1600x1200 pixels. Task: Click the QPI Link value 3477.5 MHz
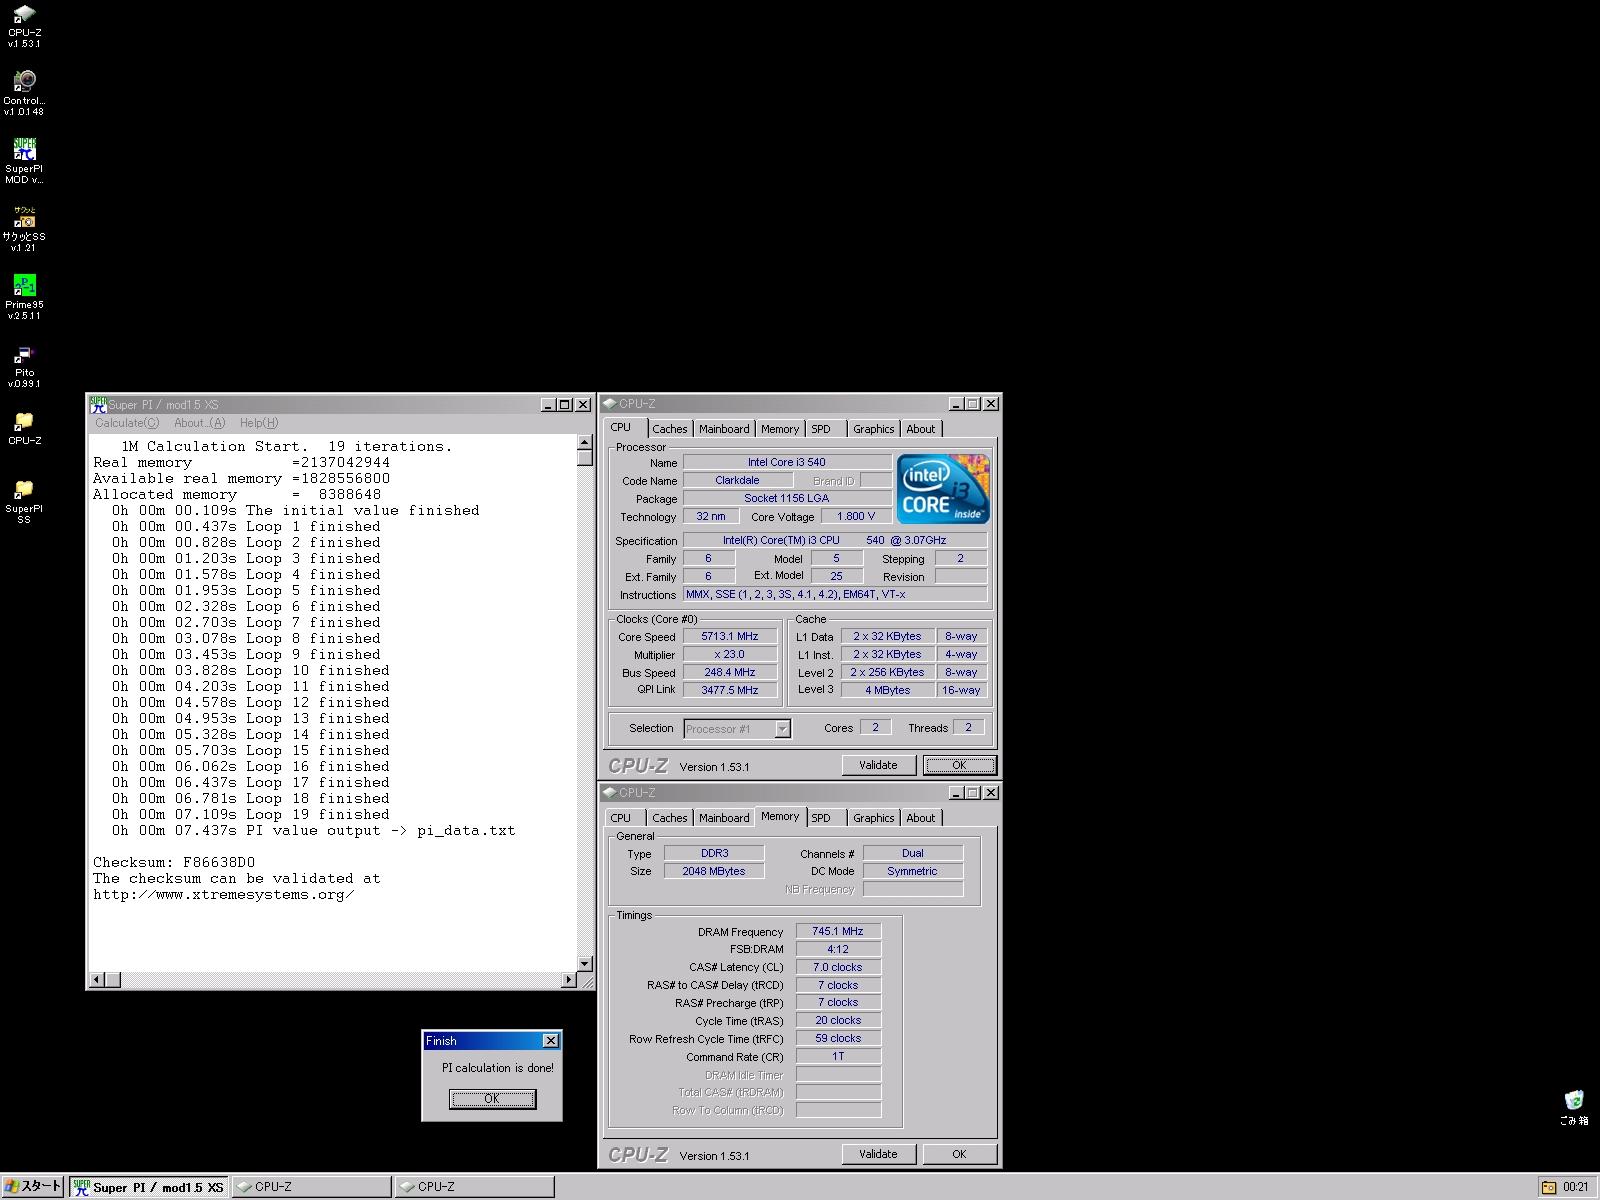click(x=730, y=690)
